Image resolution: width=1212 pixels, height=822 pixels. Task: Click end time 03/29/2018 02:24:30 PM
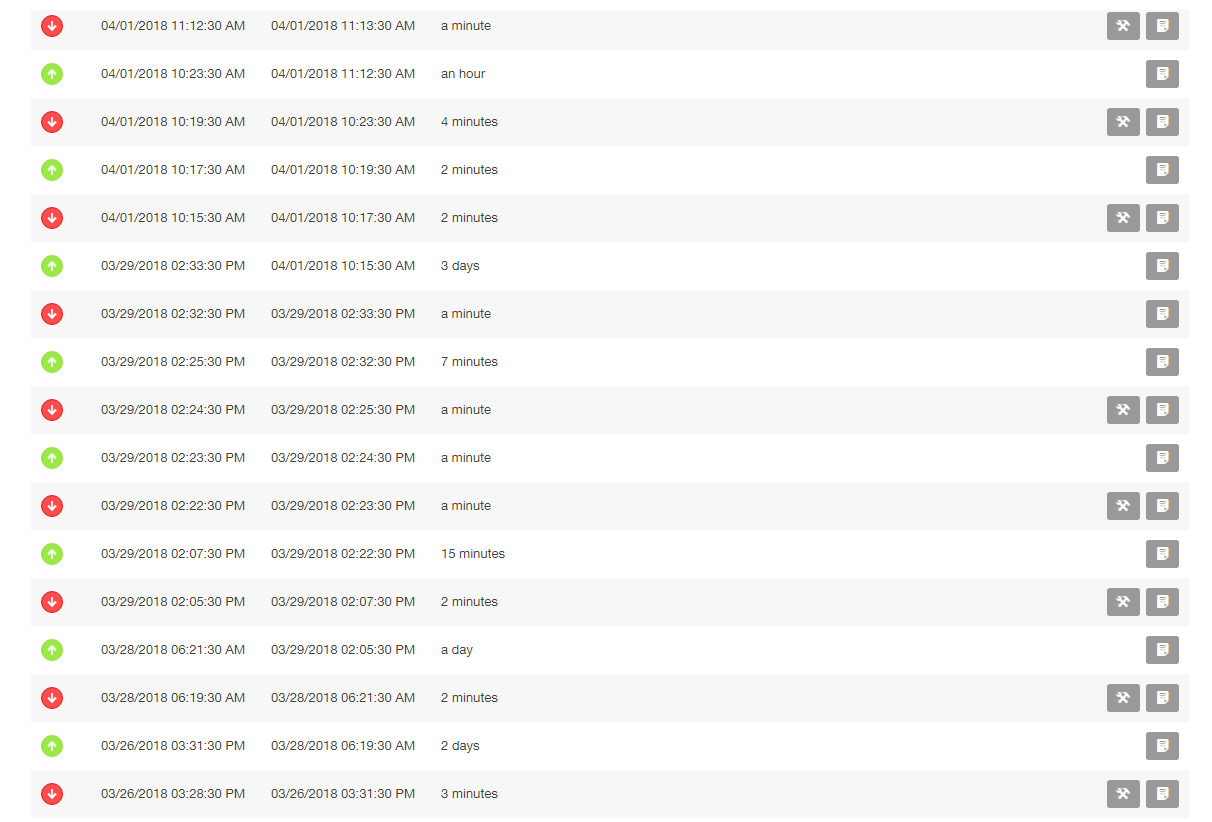click(x=343, y=458)
